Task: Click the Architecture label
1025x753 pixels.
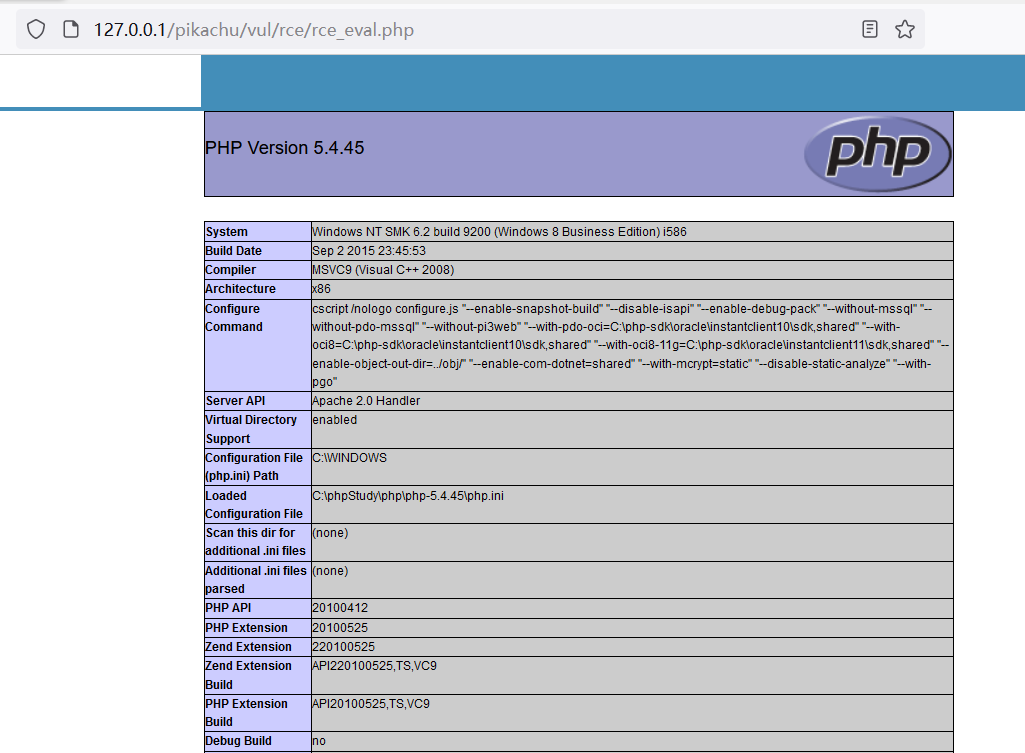Action: (x=240, y=288)
